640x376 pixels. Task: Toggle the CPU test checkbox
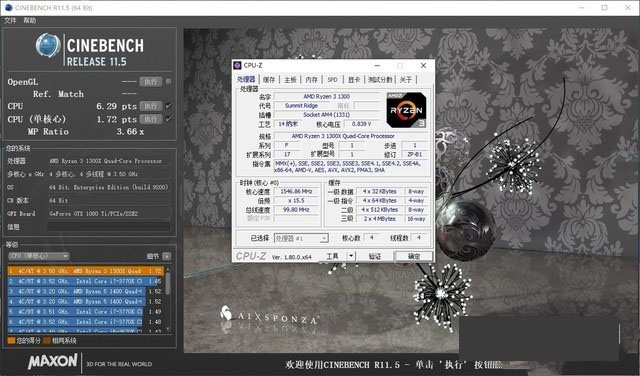(169, 106)
